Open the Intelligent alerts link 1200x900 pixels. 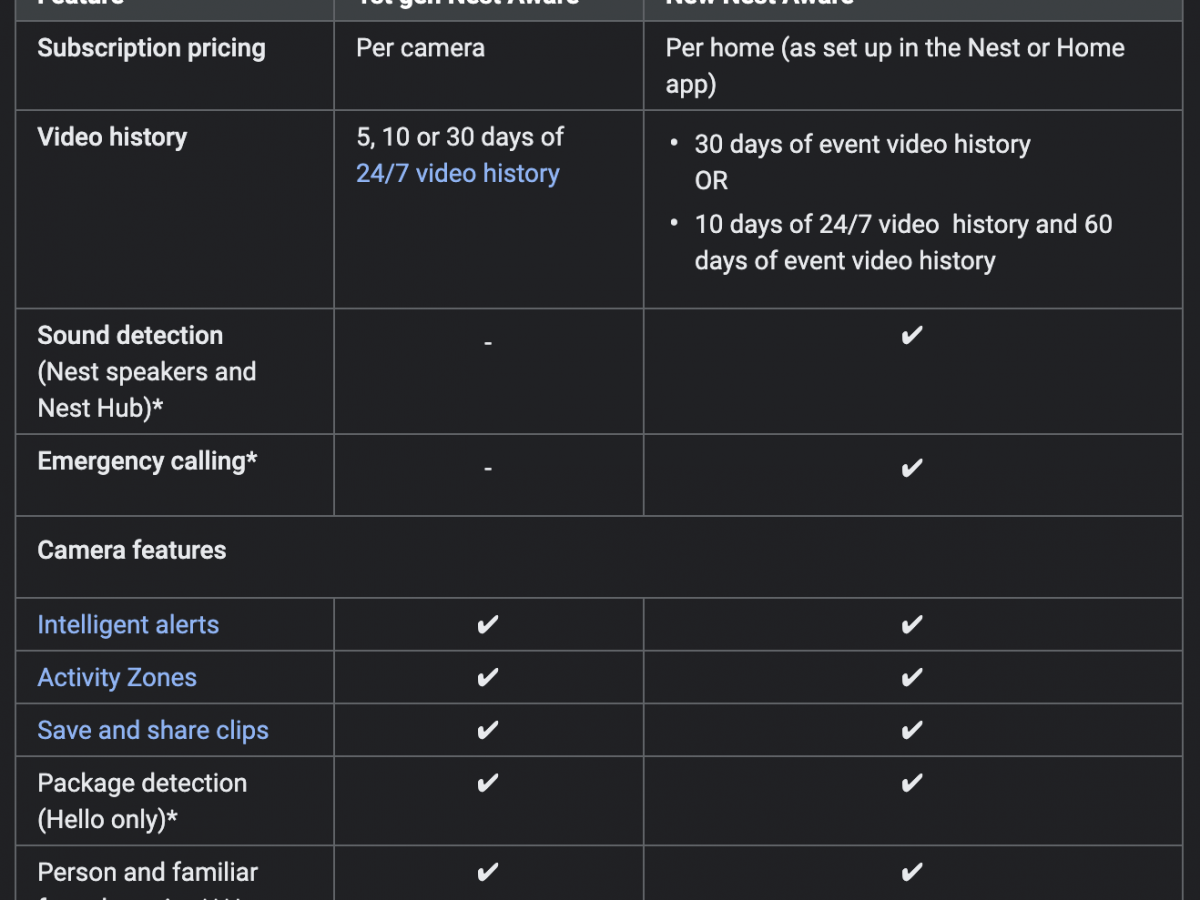128,625
